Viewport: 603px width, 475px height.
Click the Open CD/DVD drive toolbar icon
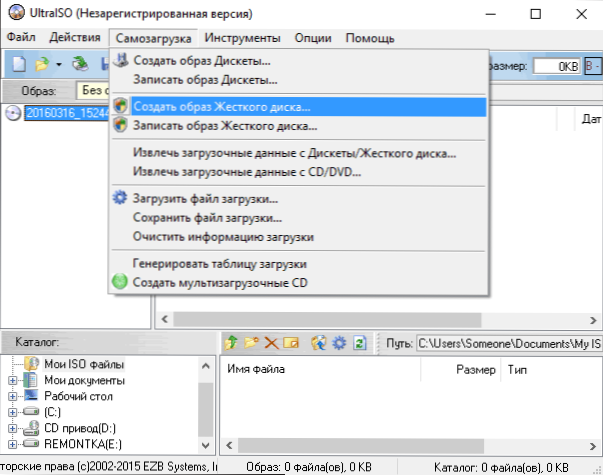pos(80,64)
